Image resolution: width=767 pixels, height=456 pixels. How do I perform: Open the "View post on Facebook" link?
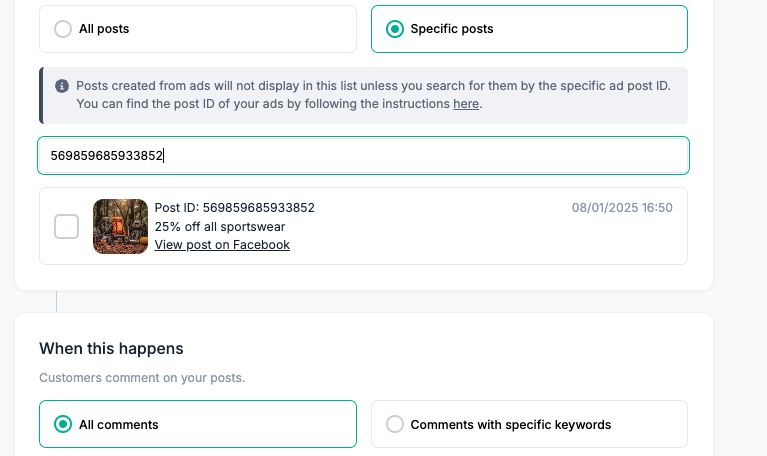tap(222, 245)
